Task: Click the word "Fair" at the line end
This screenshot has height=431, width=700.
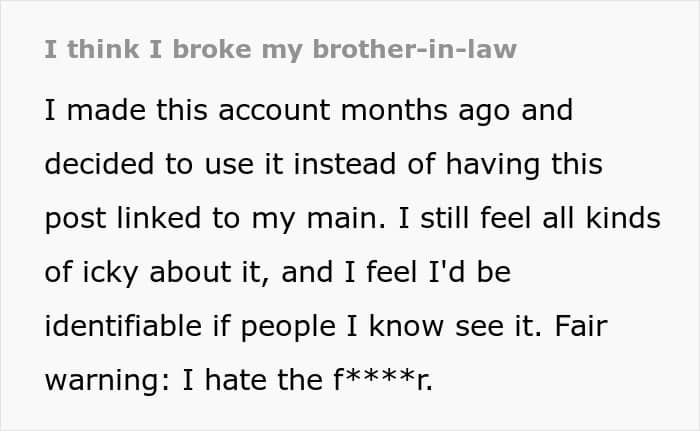Action: 580,326
